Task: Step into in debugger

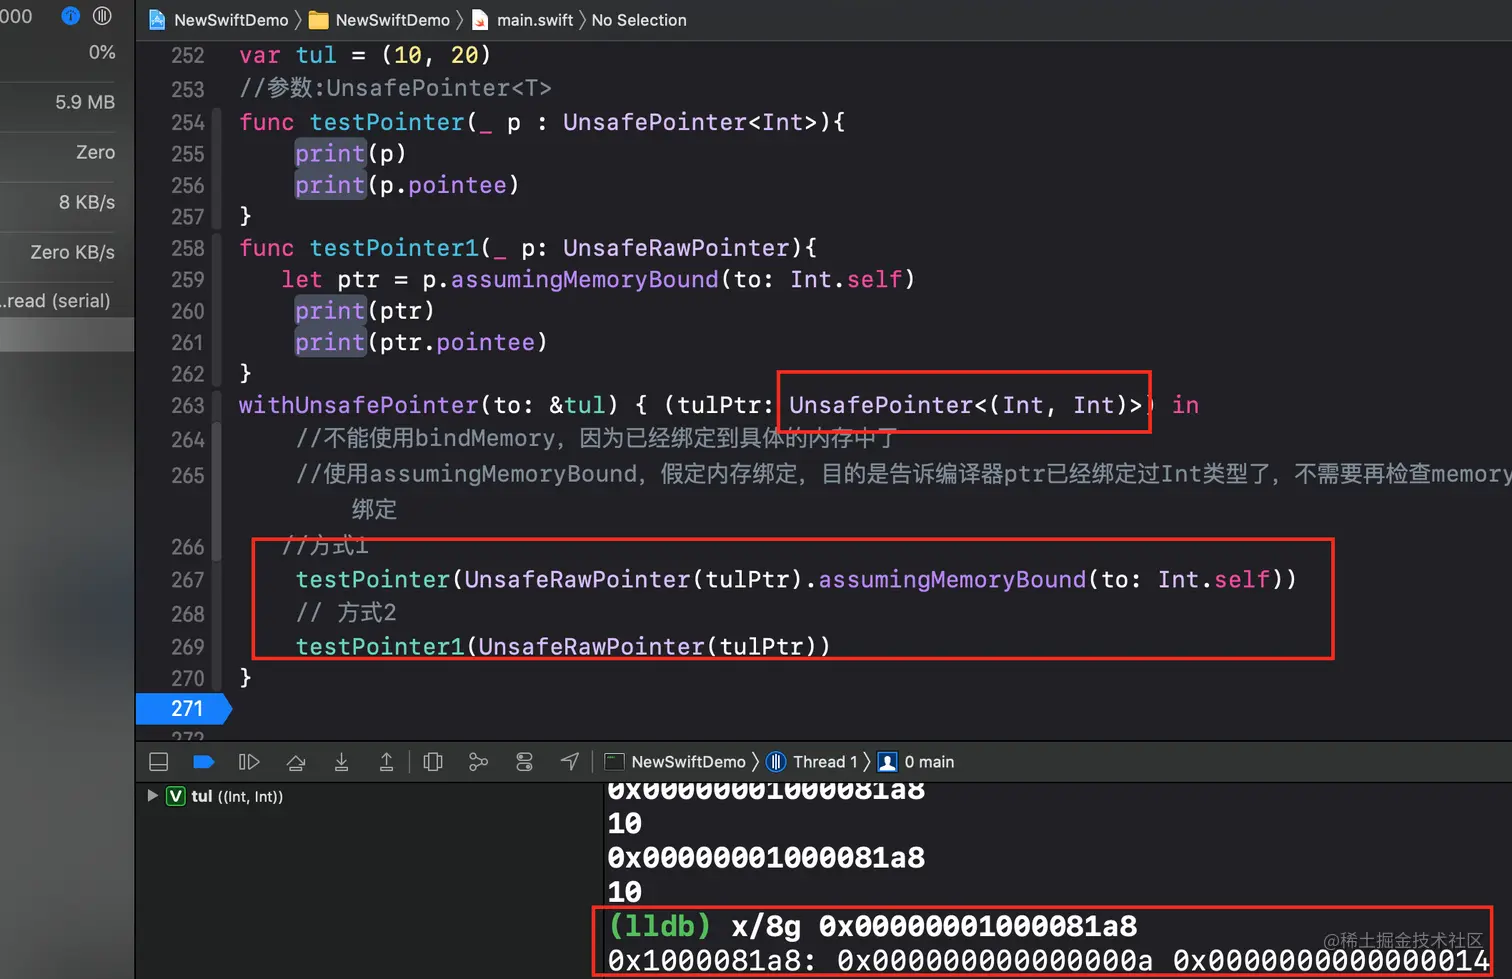Action: pos(341,762)
